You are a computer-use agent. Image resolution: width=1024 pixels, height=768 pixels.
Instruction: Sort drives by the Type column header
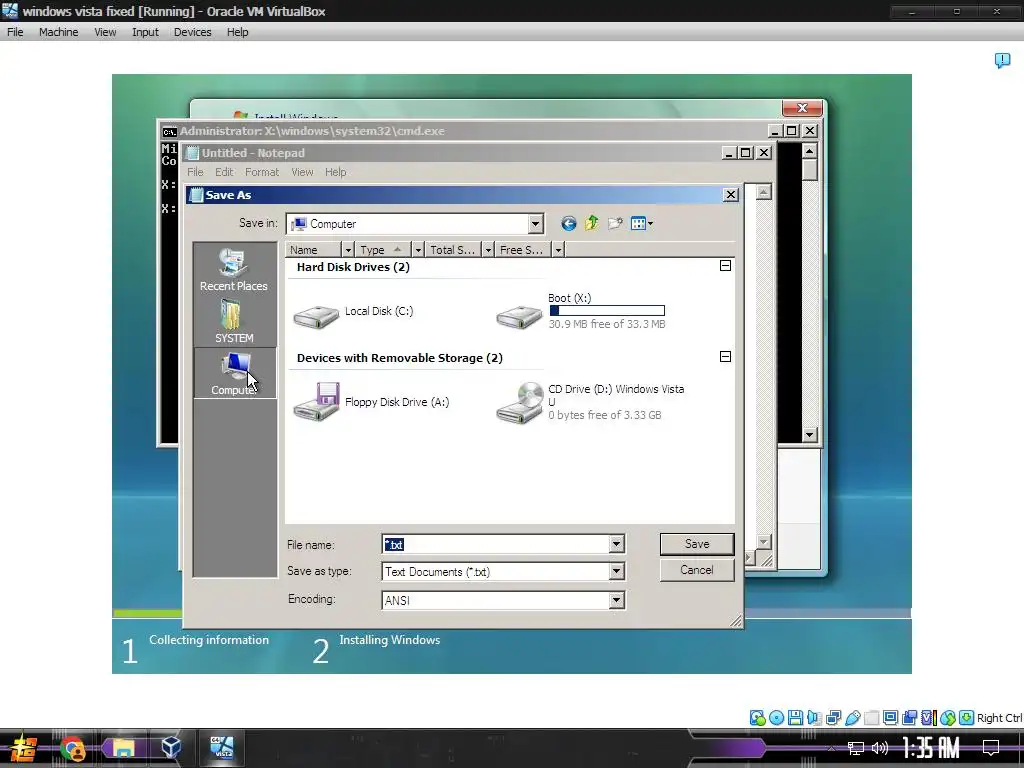tap(384, 249)
